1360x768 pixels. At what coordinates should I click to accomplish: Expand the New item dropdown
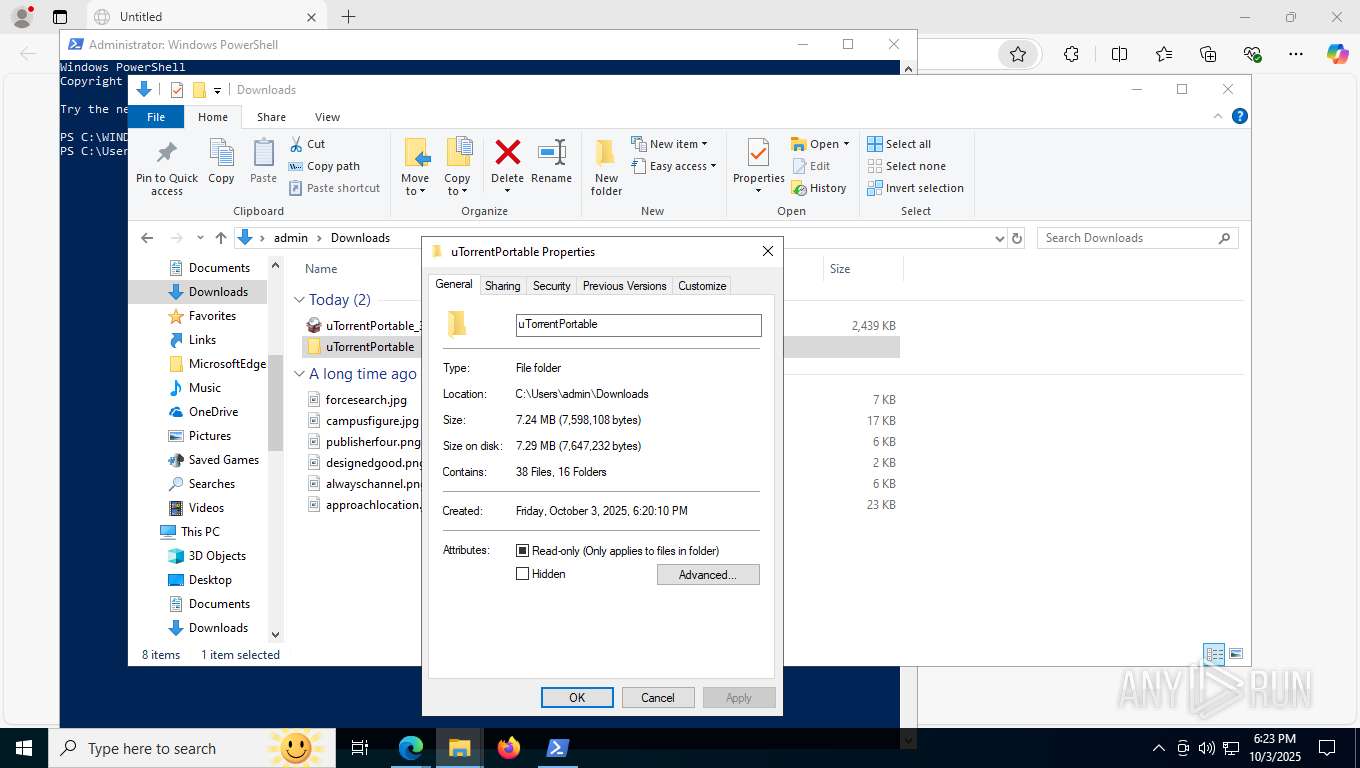click(x=669, y=144)
